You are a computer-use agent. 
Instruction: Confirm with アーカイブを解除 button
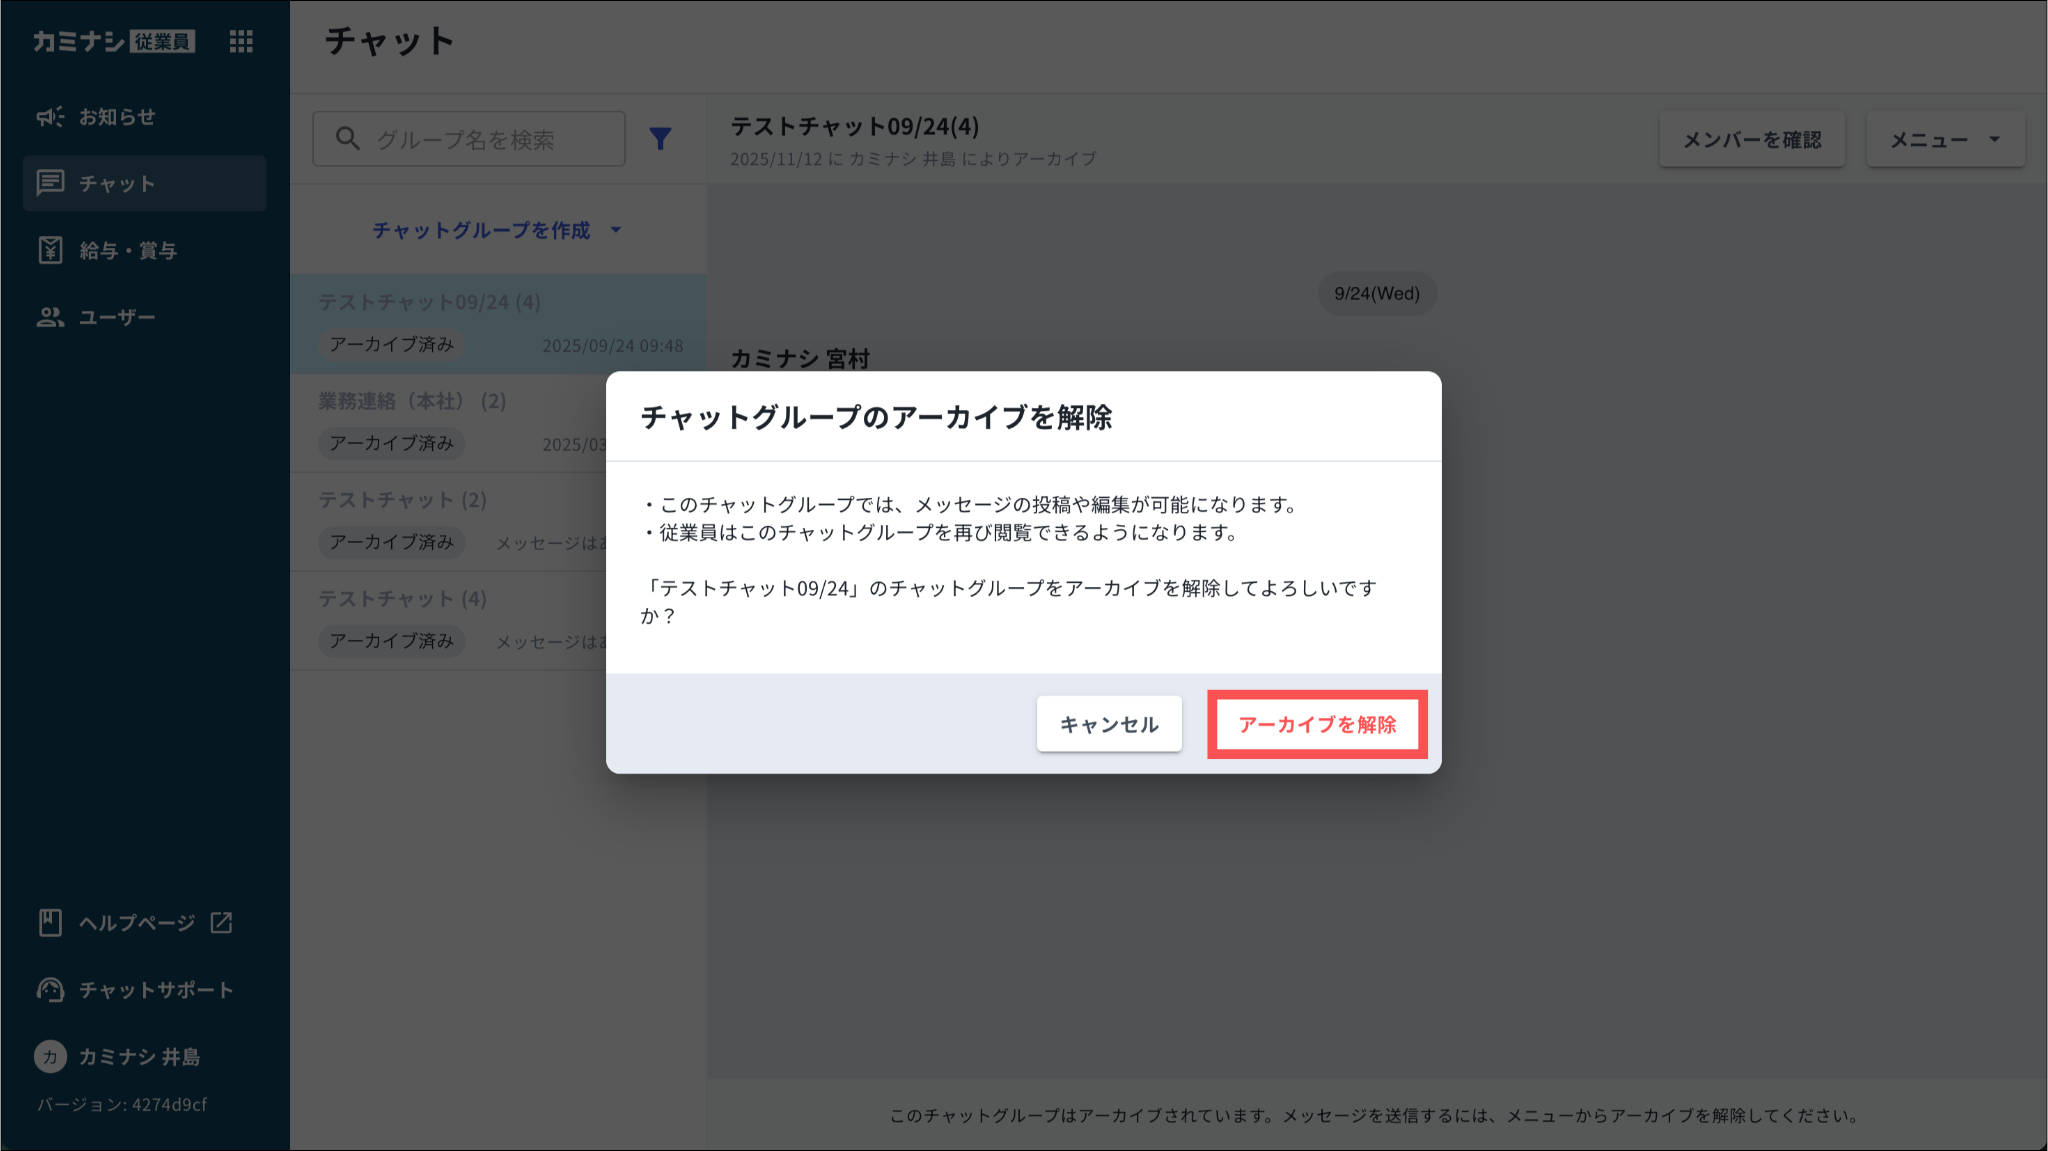[1316, 724]
